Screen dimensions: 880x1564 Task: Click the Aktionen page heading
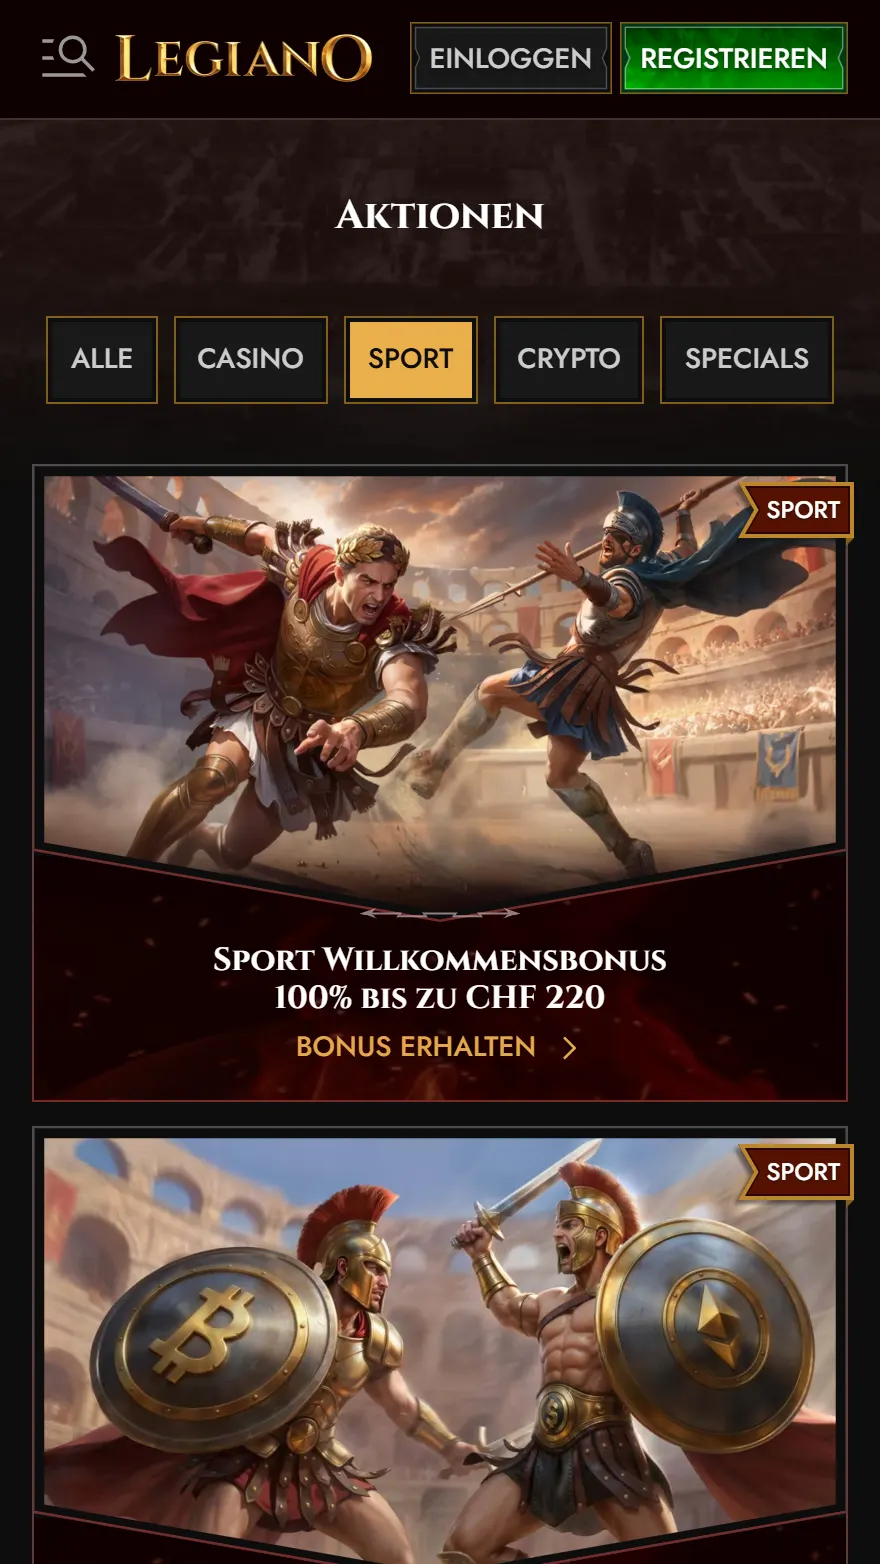(440, 215)
